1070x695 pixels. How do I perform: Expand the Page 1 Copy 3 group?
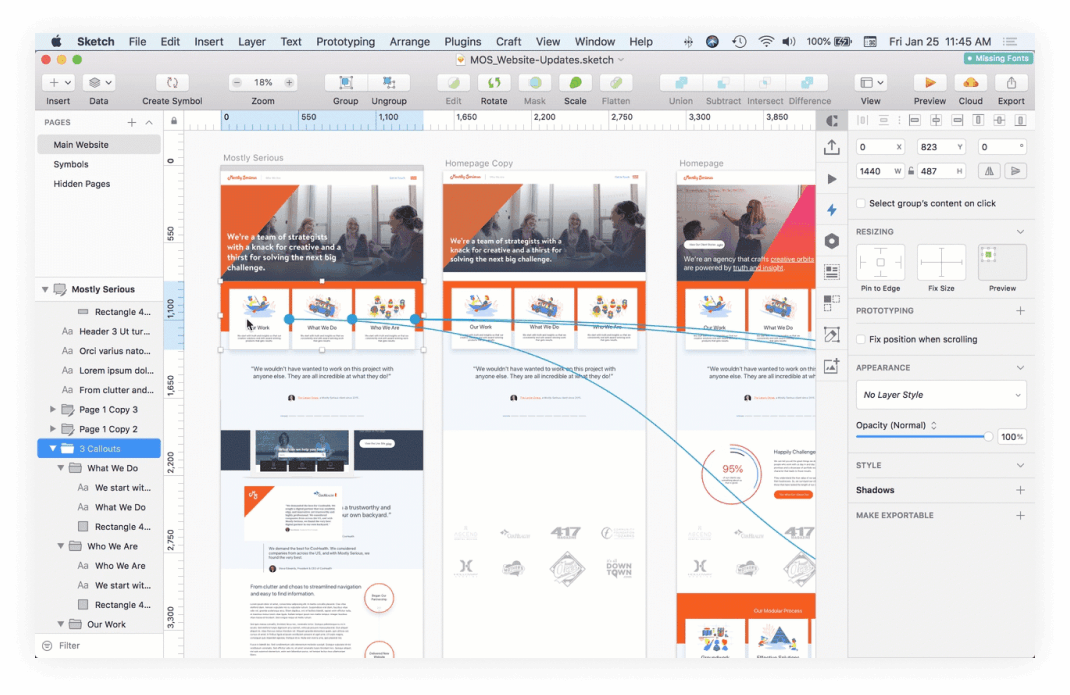53,410
